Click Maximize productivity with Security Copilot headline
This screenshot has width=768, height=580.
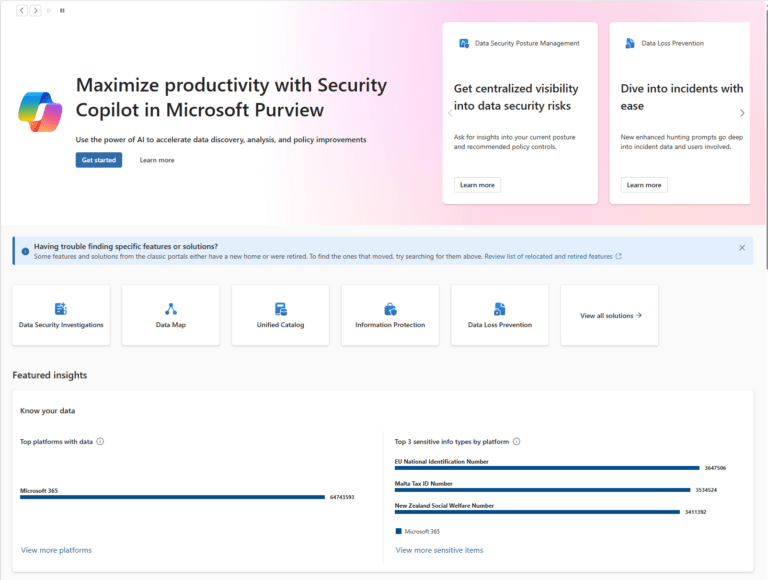(231, 97)
